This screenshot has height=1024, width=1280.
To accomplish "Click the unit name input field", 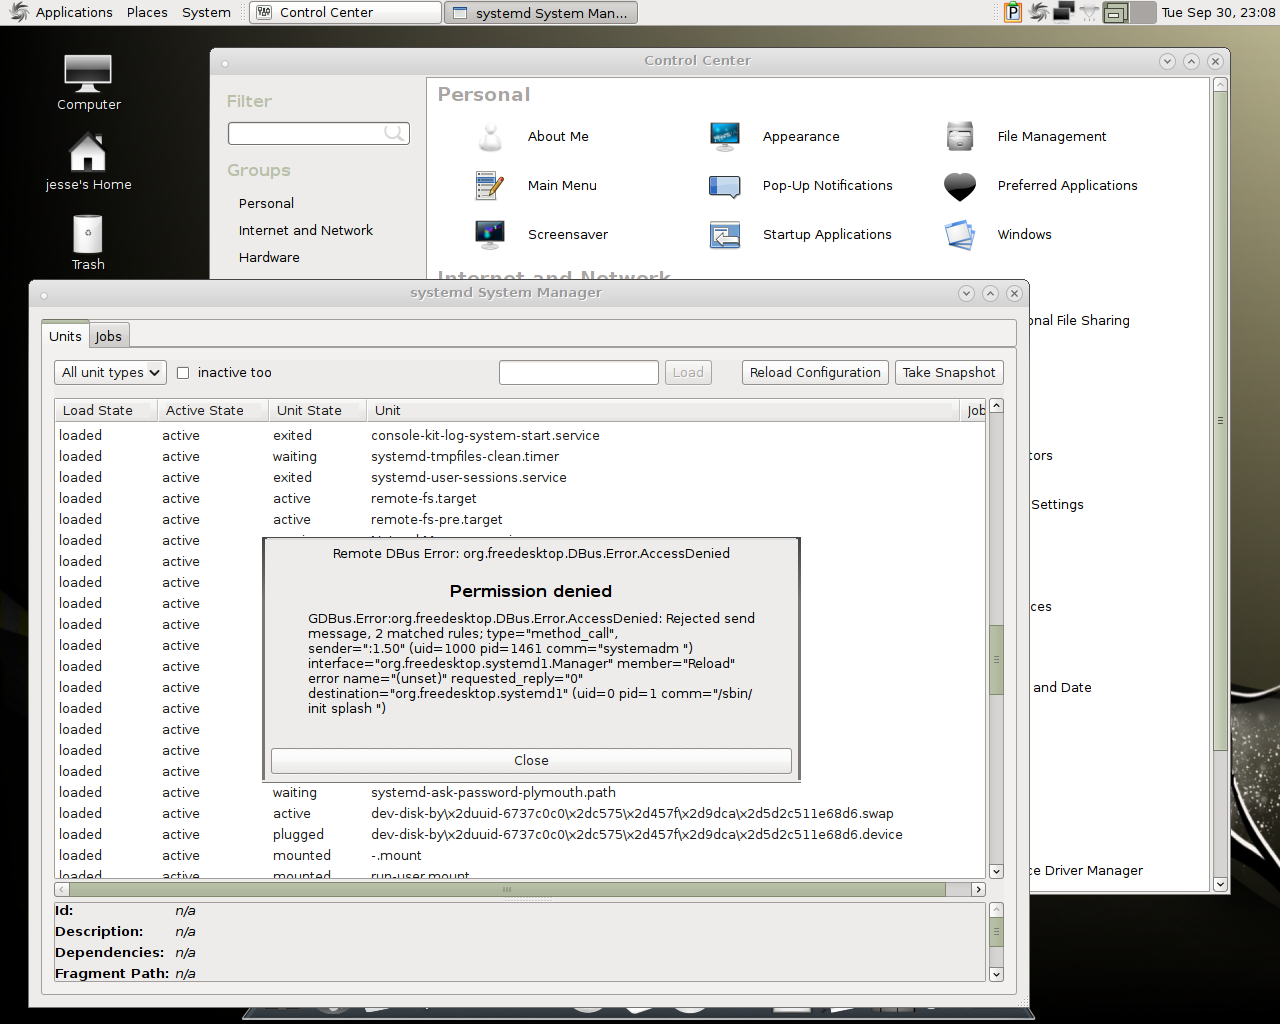I will click(579, 372).
